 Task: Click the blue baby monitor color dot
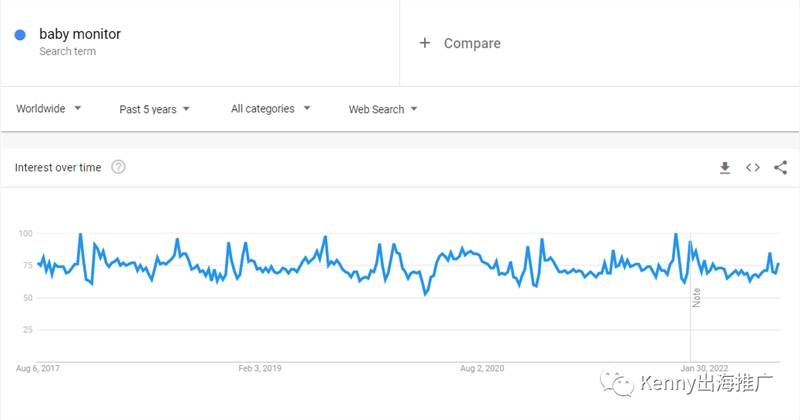pyautogui.click(x=20, y=35)
